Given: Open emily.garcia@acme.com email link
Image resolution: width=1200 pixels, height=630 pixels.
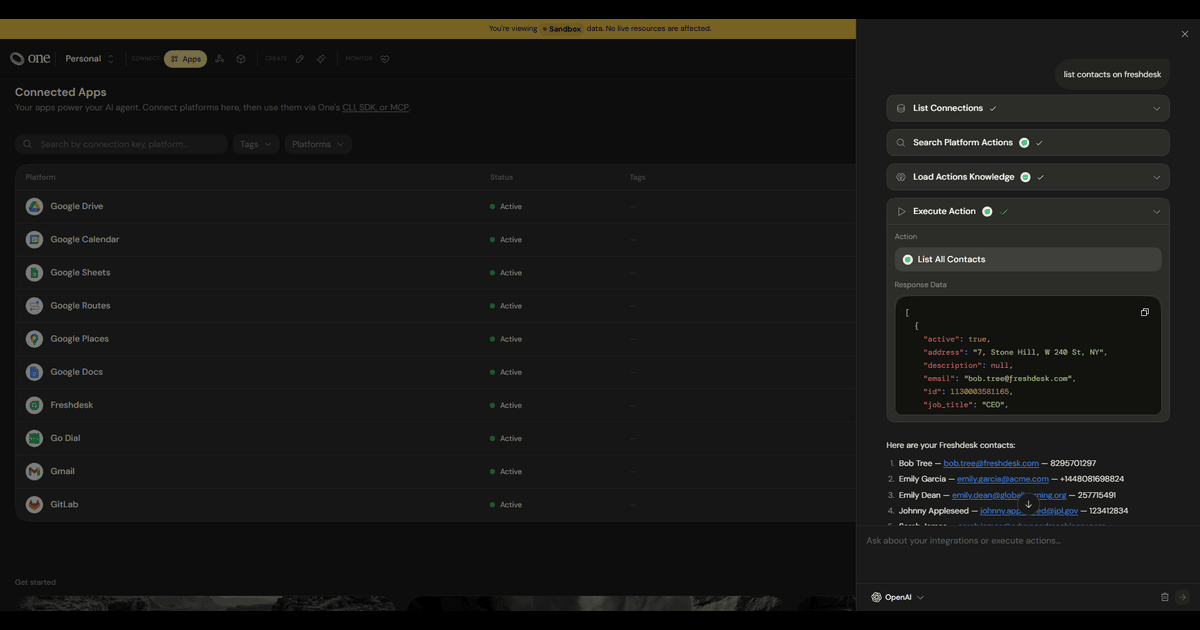Looking at the screenshot, I should 1003,479.
